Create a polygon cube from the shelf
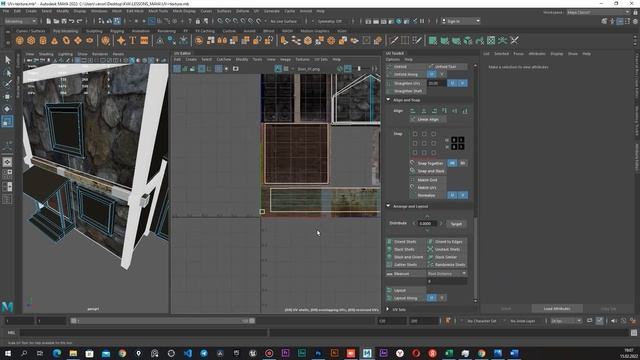The image size is (640, 360). [31, 40]
